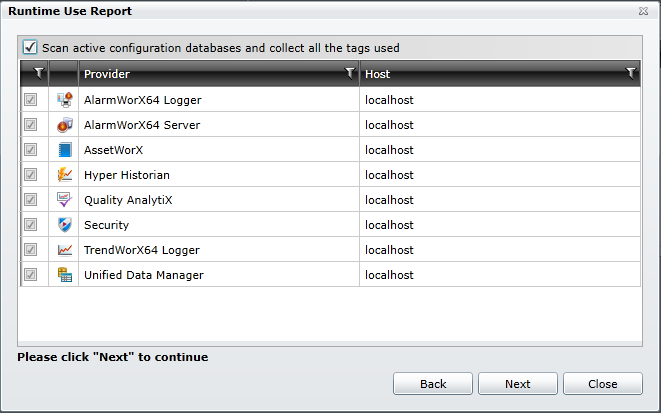Open the Host column filter
Image resolution: width=661 pixels, height=413 pixels.
pos(630,73)
